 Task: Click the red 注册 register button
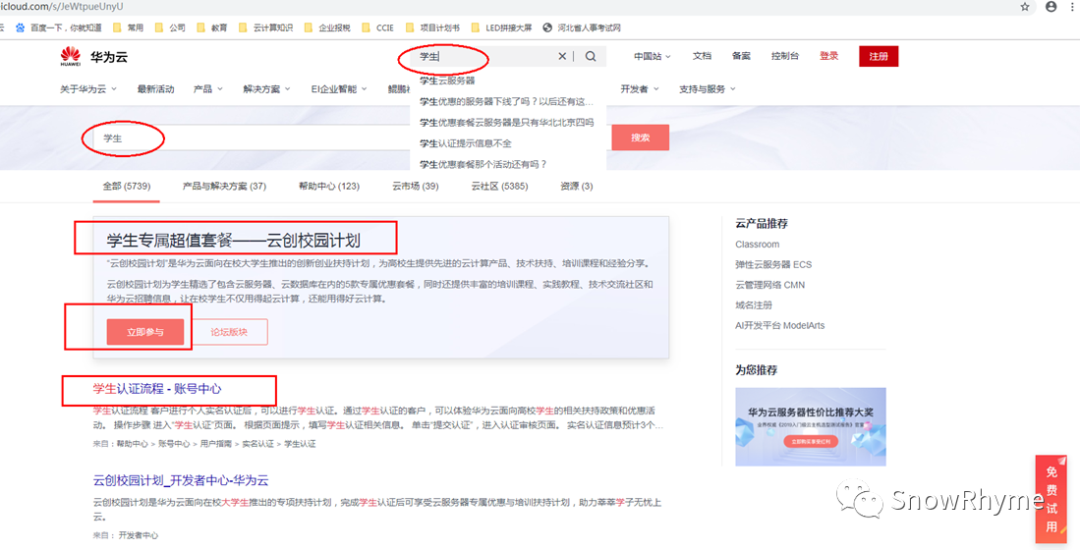[879, 56]
